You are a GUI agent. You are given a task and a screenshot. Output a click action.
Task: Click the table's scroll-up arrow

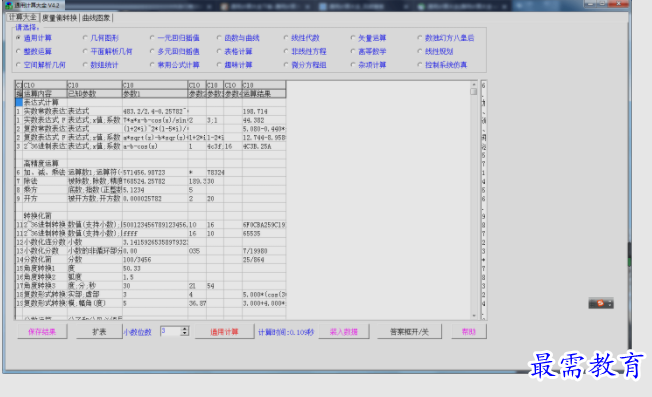tap(474, 84)
